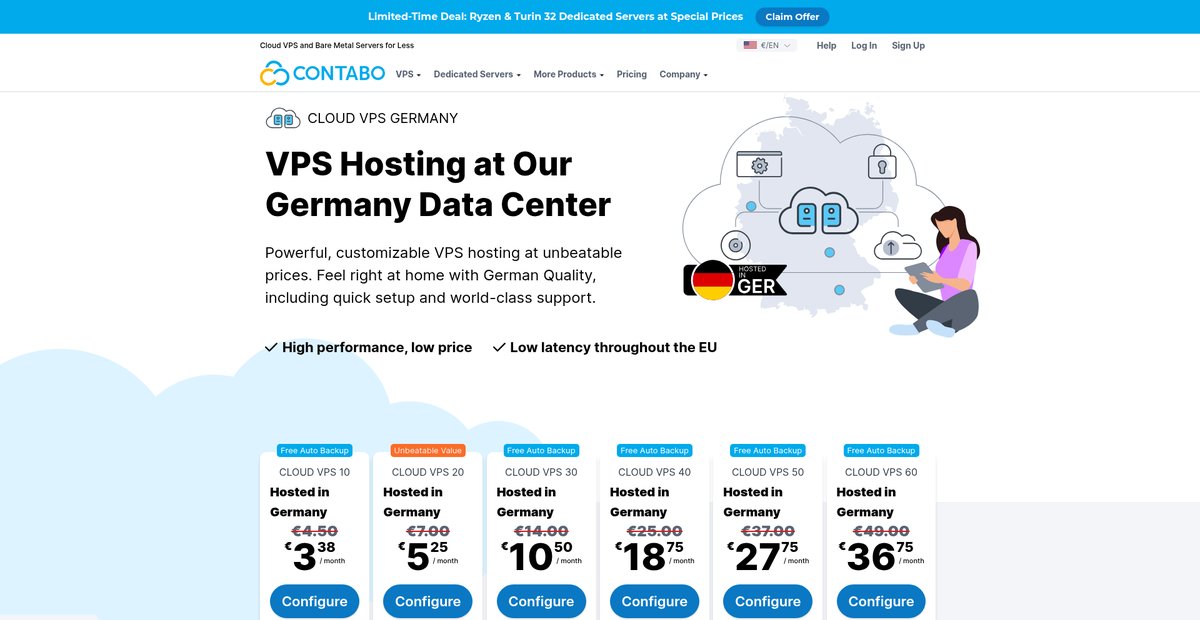Screen dimensions: 1200x620
Task: Click the gear window icon in the illustration
Action: click(x=759, y=164)
